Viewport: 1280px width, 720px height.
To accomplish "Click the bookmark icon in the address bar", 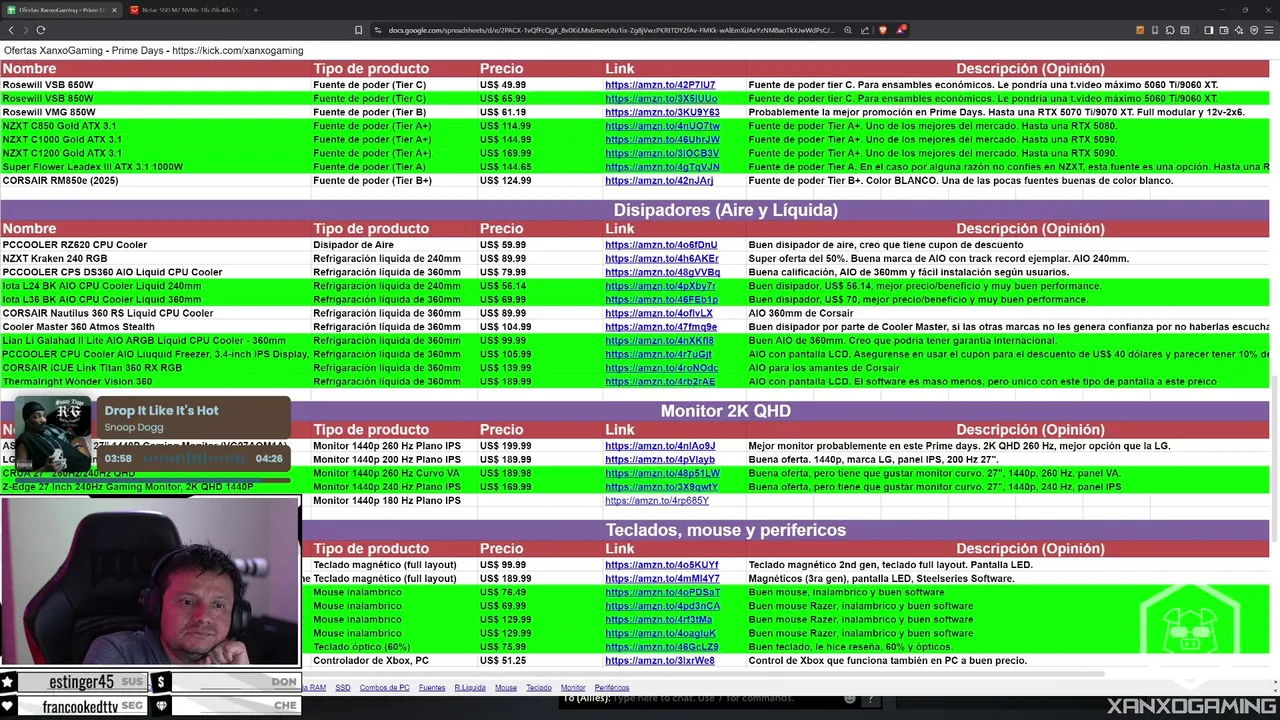I will [358, 30].
